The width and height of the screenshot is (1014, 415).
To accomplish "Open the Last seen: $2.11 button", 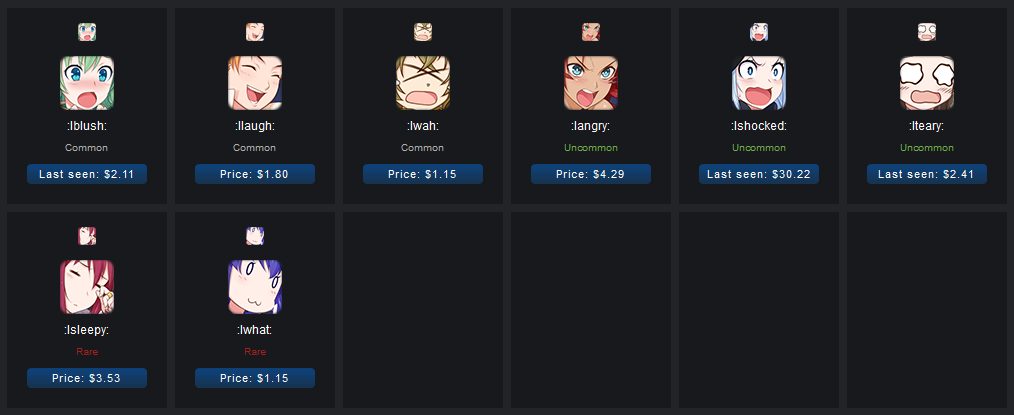I will coord(87,174).
